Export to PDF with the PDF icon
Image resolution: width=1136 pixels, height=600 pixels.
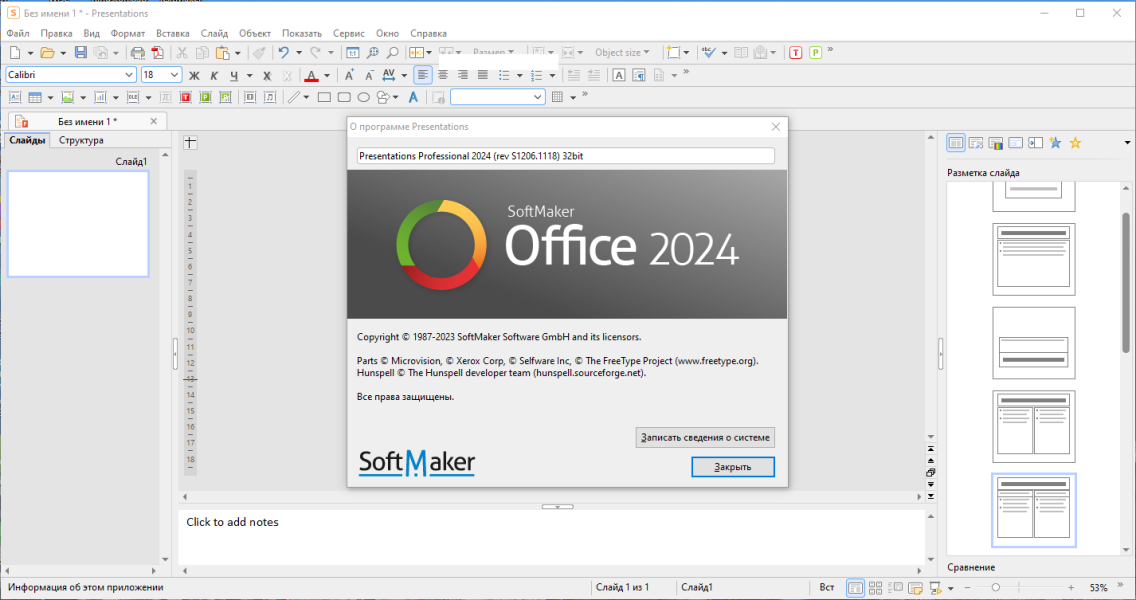(157, 52)
